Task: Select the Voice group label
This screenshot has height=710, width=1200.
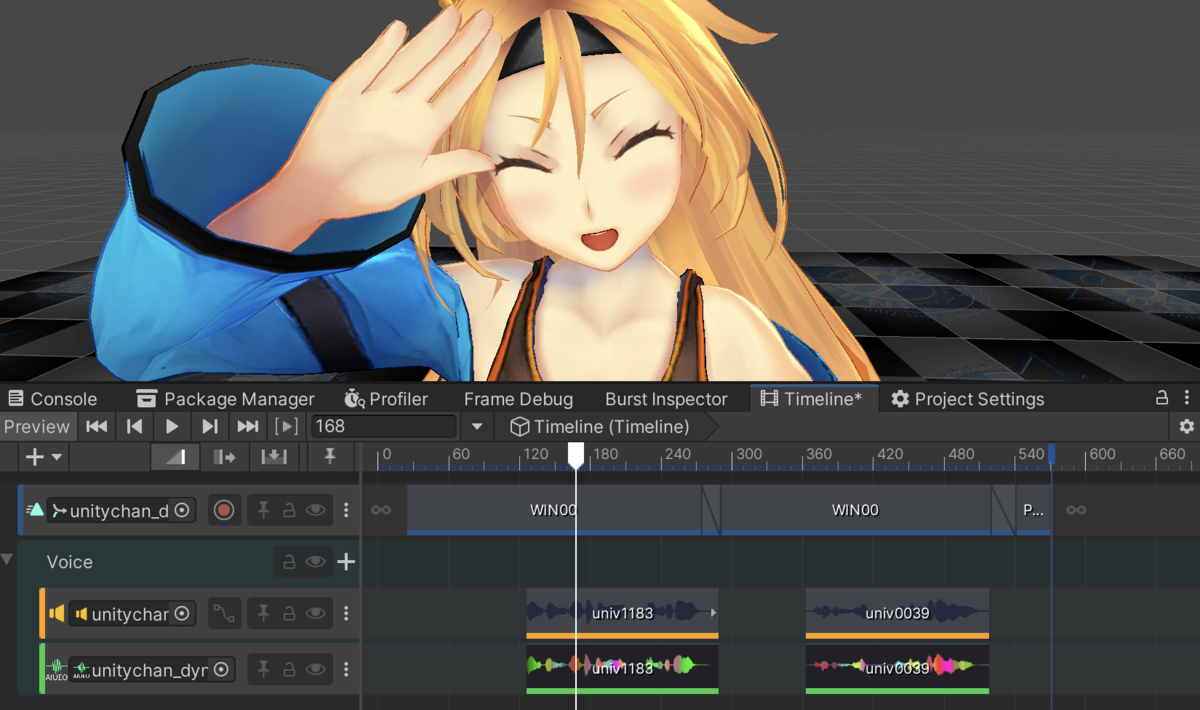Action: (70, 562)
